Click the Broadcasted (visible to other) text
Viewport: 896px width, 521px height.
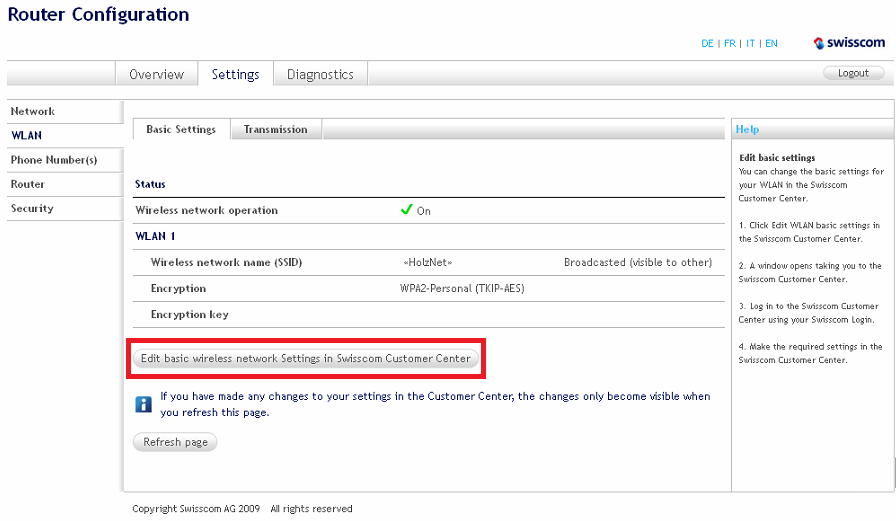[638, 262]
